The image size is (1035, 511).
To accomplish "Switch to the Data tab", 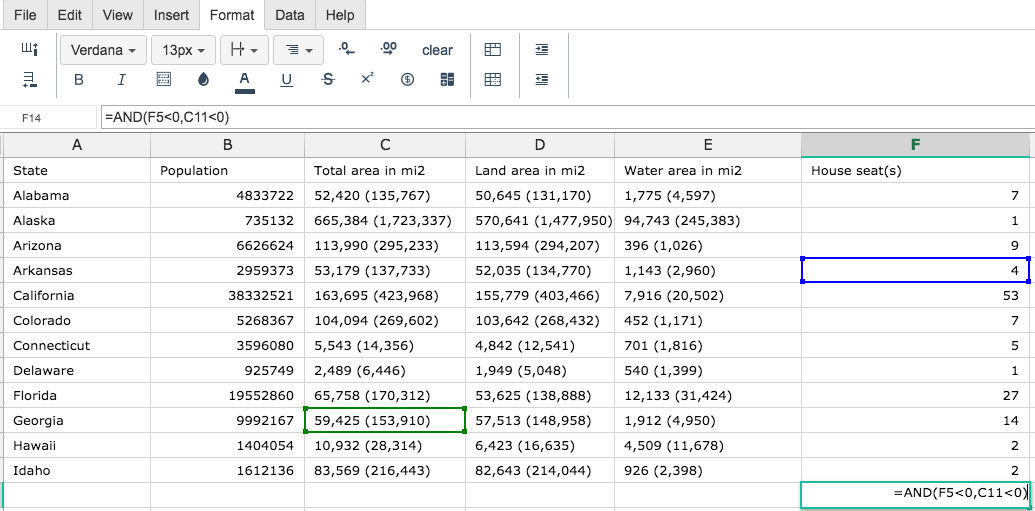I will click(x=290, y=15).
